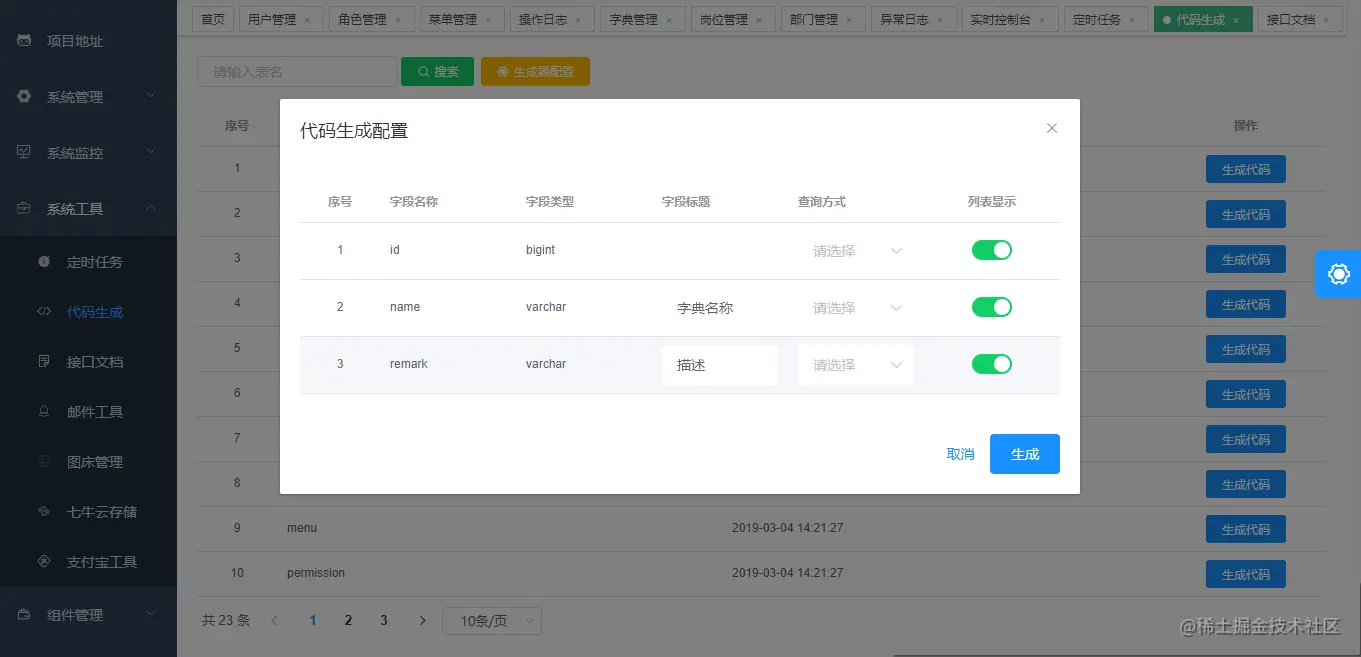This screenshot has height=657, width=1361.
Task: Select 代码生成 in the sidebar
Action: 95,311
